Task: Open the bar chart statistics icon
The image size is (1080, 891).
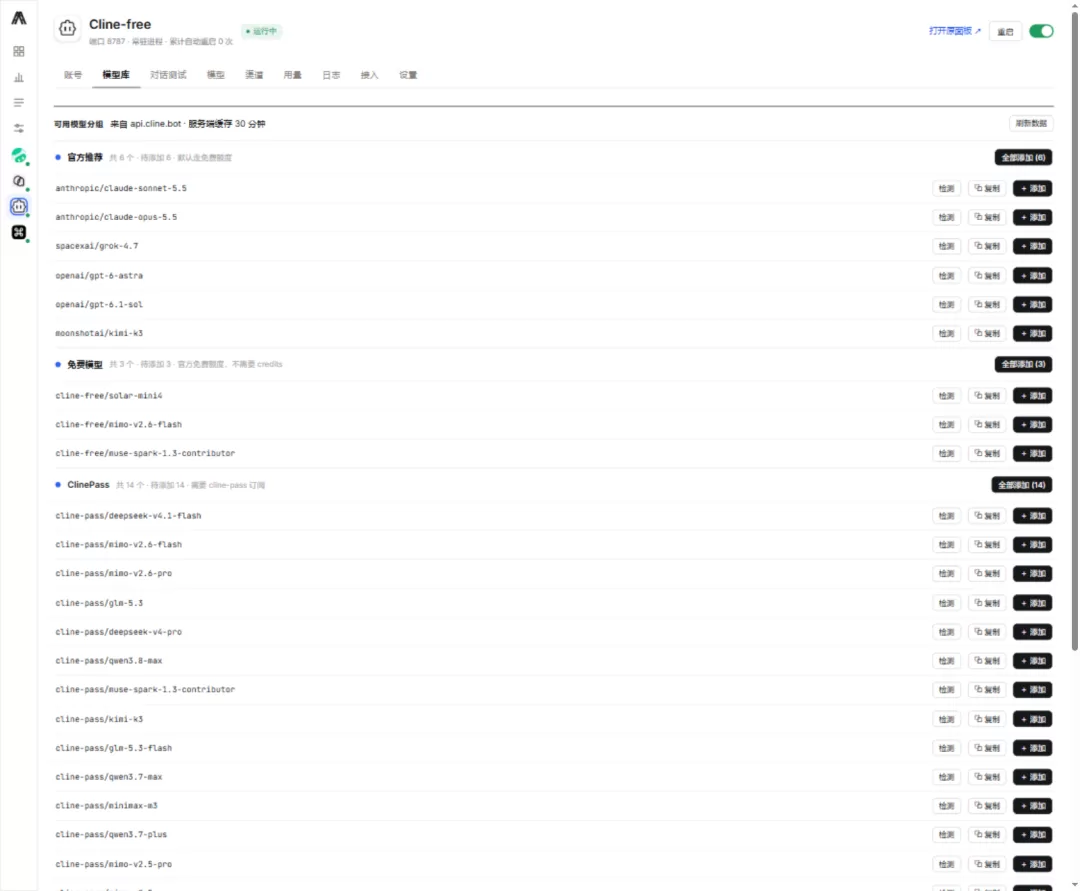Action: pyautogui.click(x=19, y=77)
